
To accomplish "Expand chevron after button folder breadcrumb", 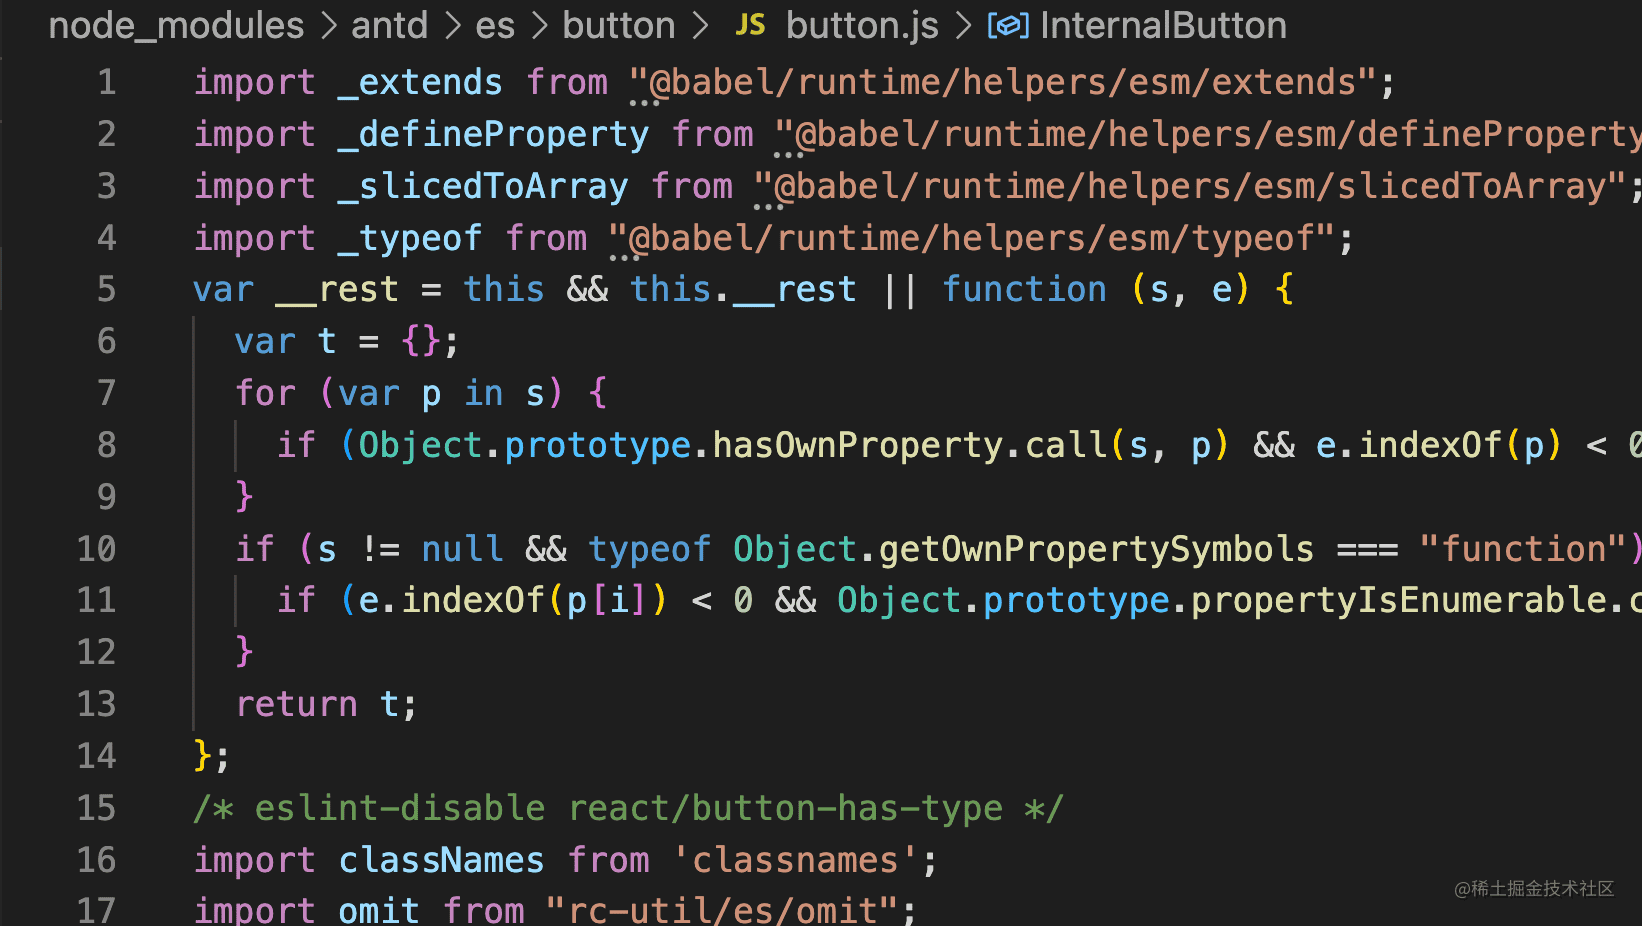I will click(700, 26).
